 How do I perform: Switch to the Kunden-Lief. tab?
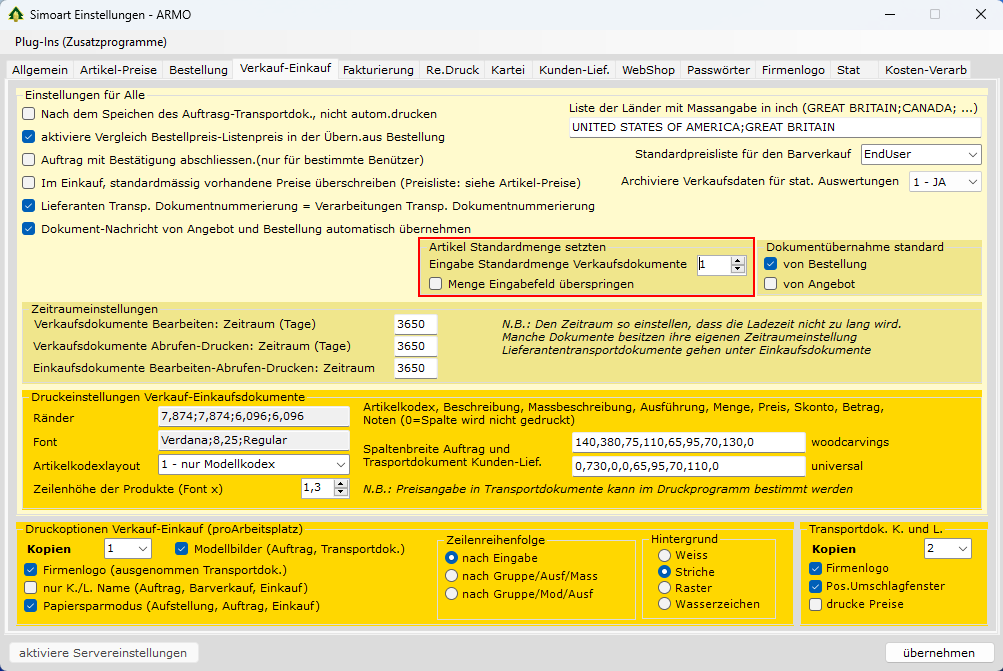574,70
